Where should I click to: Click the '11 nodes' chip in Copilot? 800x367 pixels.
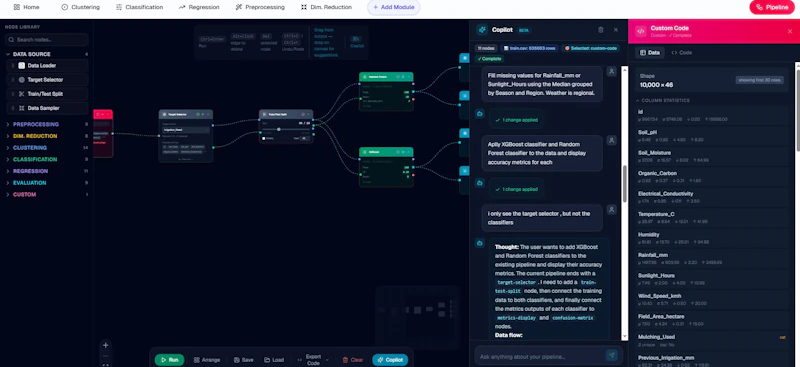click(486, 48)
